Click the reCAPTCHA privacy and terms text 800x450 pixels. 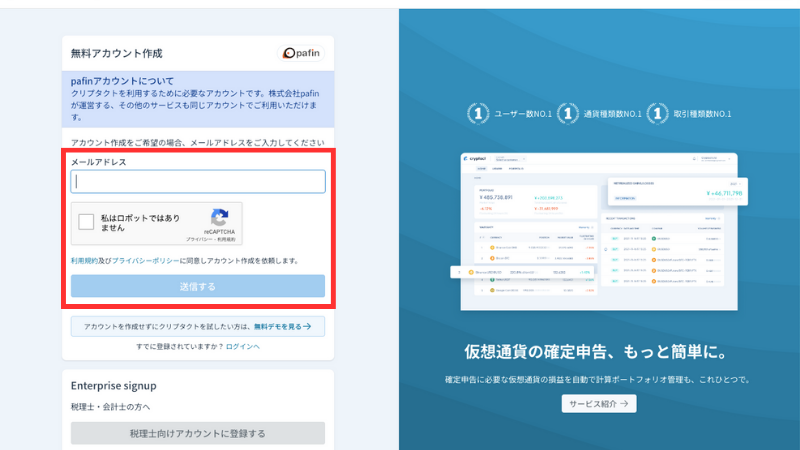pos(210,240)
